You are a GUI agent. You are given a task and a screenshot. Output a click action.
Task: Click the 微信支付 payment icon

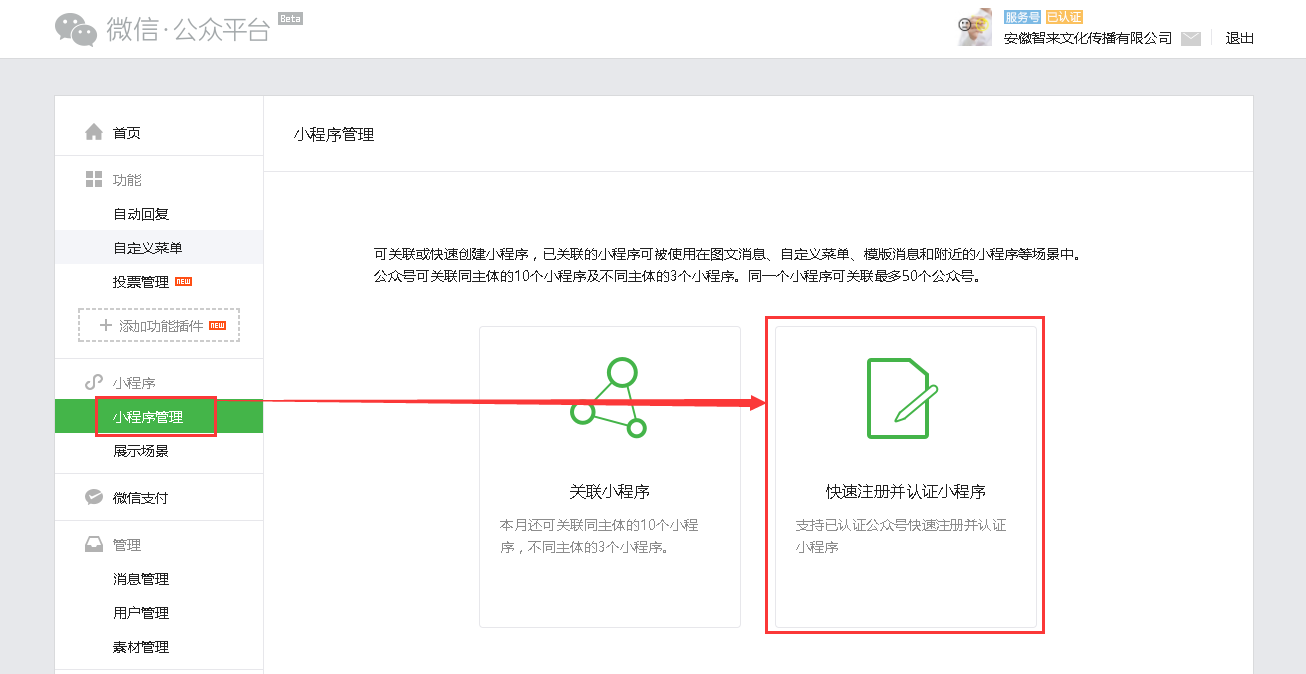94,497
